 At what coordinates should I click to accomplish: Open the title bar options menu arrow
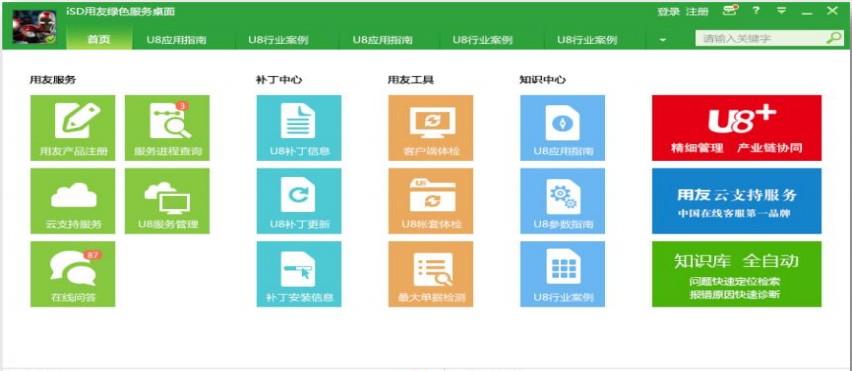pos(781,10)
